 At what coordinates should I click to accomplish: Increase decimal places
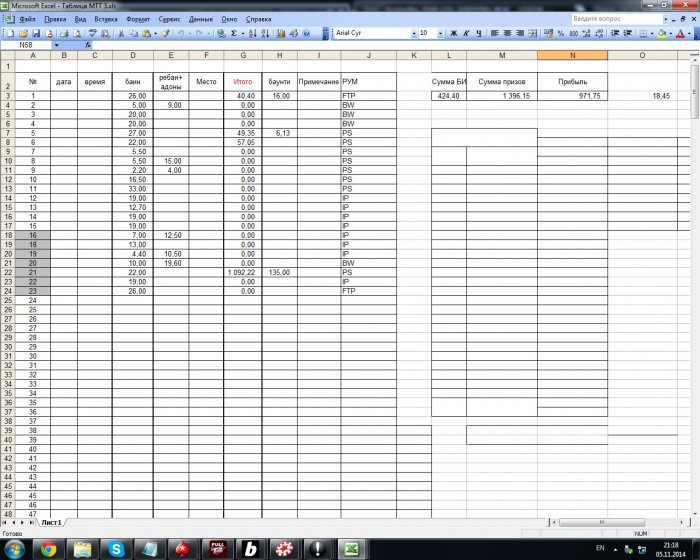tap(586, 33)
